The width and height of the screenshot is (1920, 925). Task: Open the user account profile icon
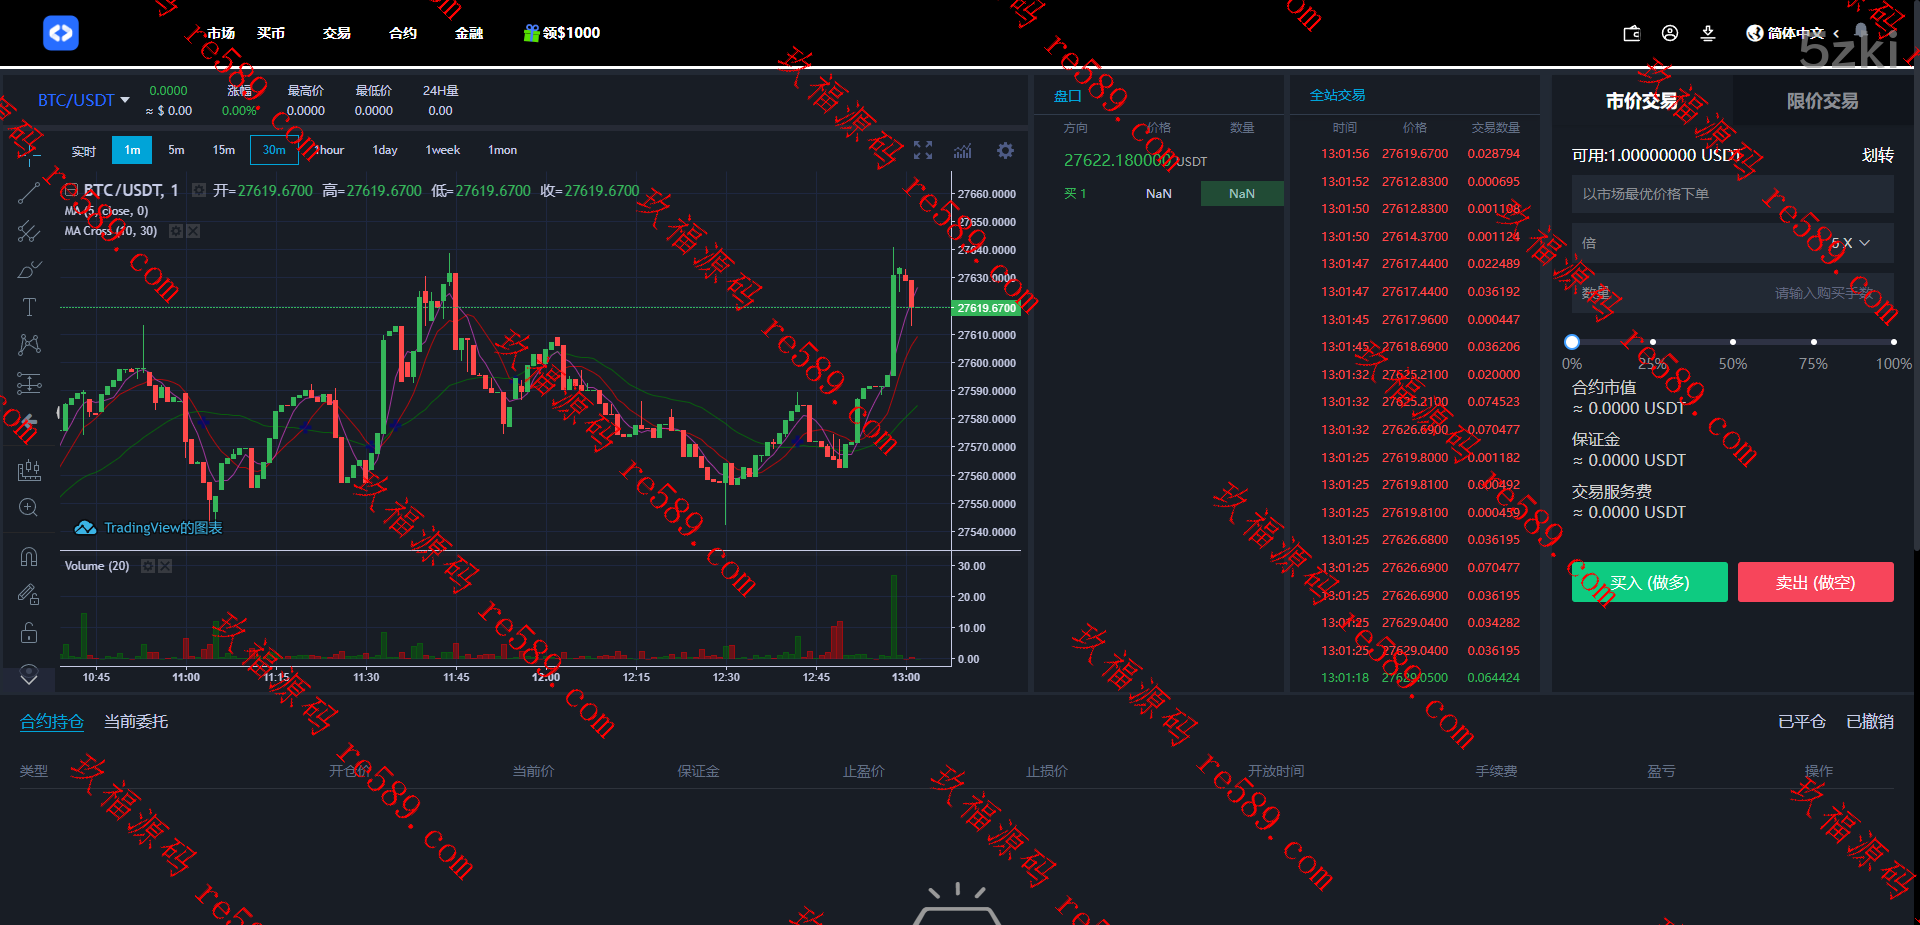(1670, 33)
